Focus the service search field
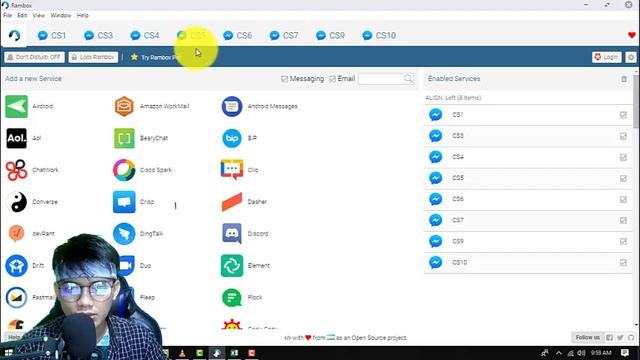The height and width of the screenshot is (360, 640). pyautogui.click(x=386, y=79)
